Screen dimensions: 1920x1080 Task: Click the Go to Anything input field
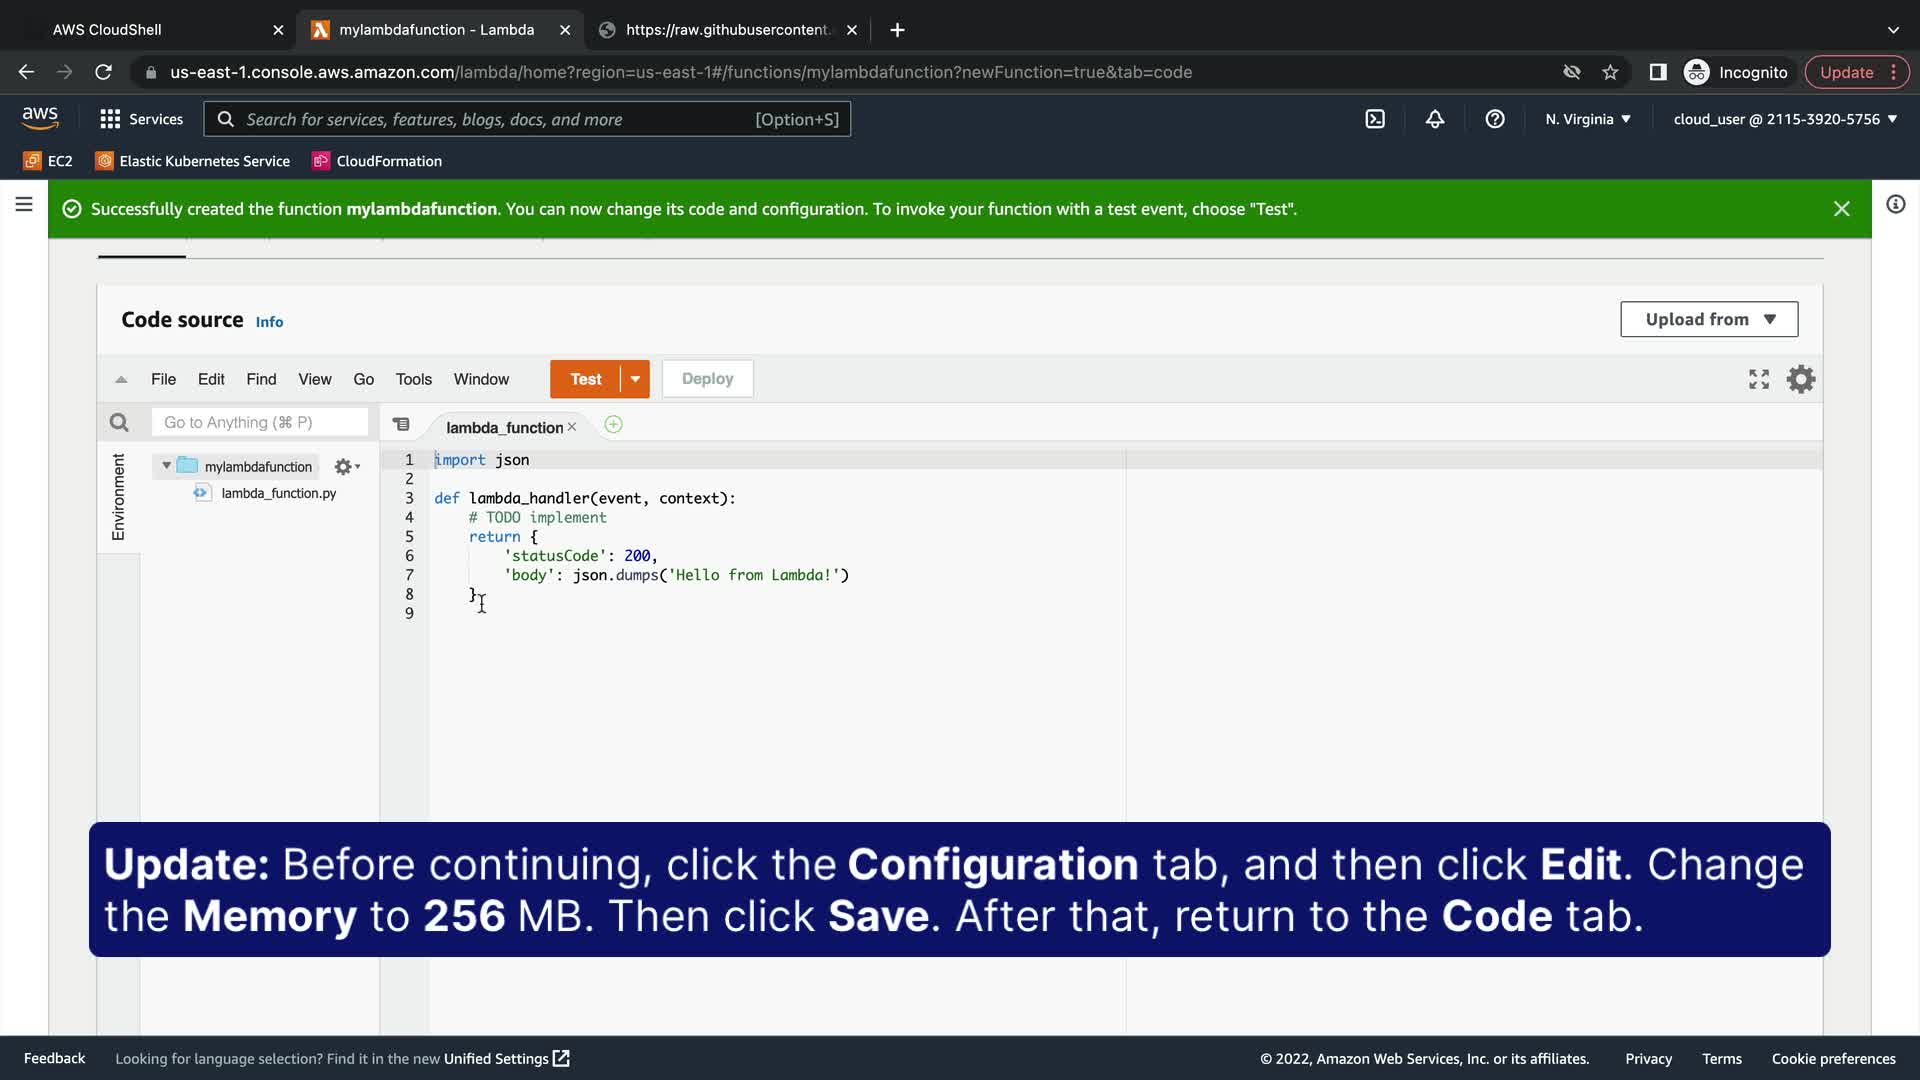tap(260, 423)
